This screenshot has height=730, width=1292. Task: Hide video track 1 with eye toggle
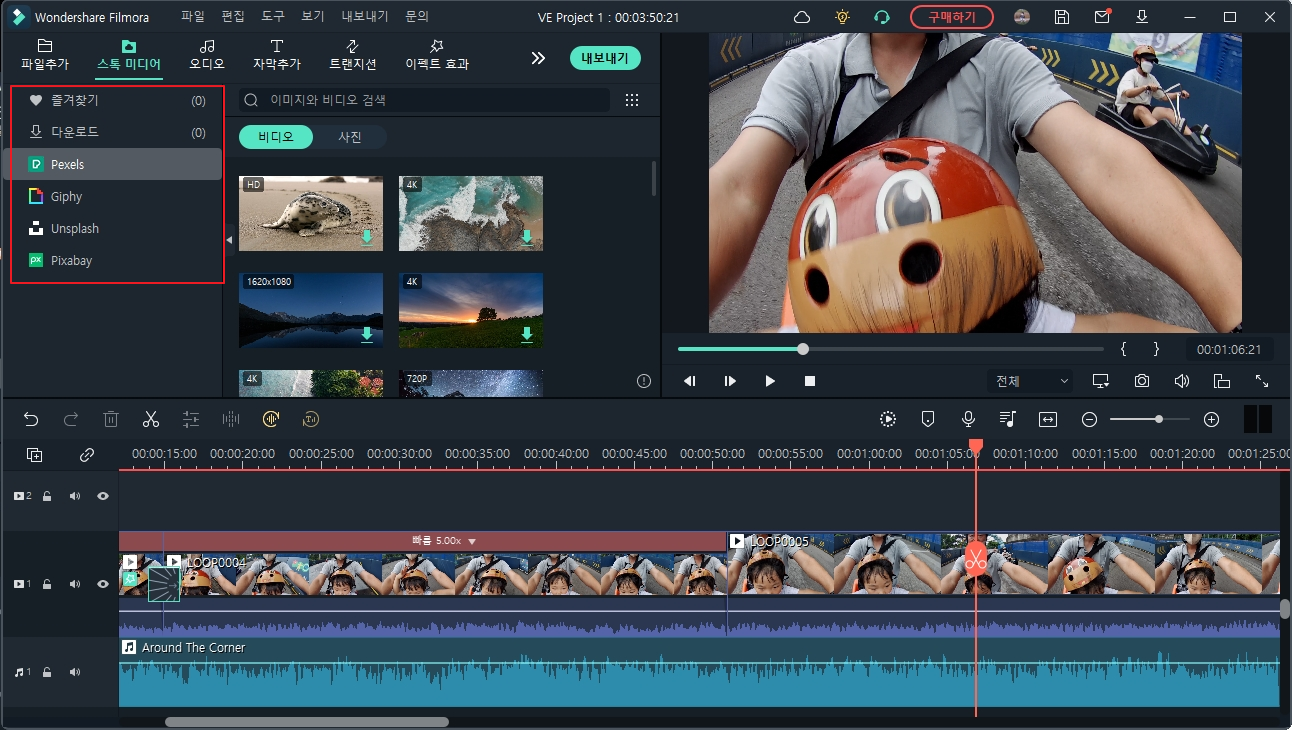(x=102, y=583)
